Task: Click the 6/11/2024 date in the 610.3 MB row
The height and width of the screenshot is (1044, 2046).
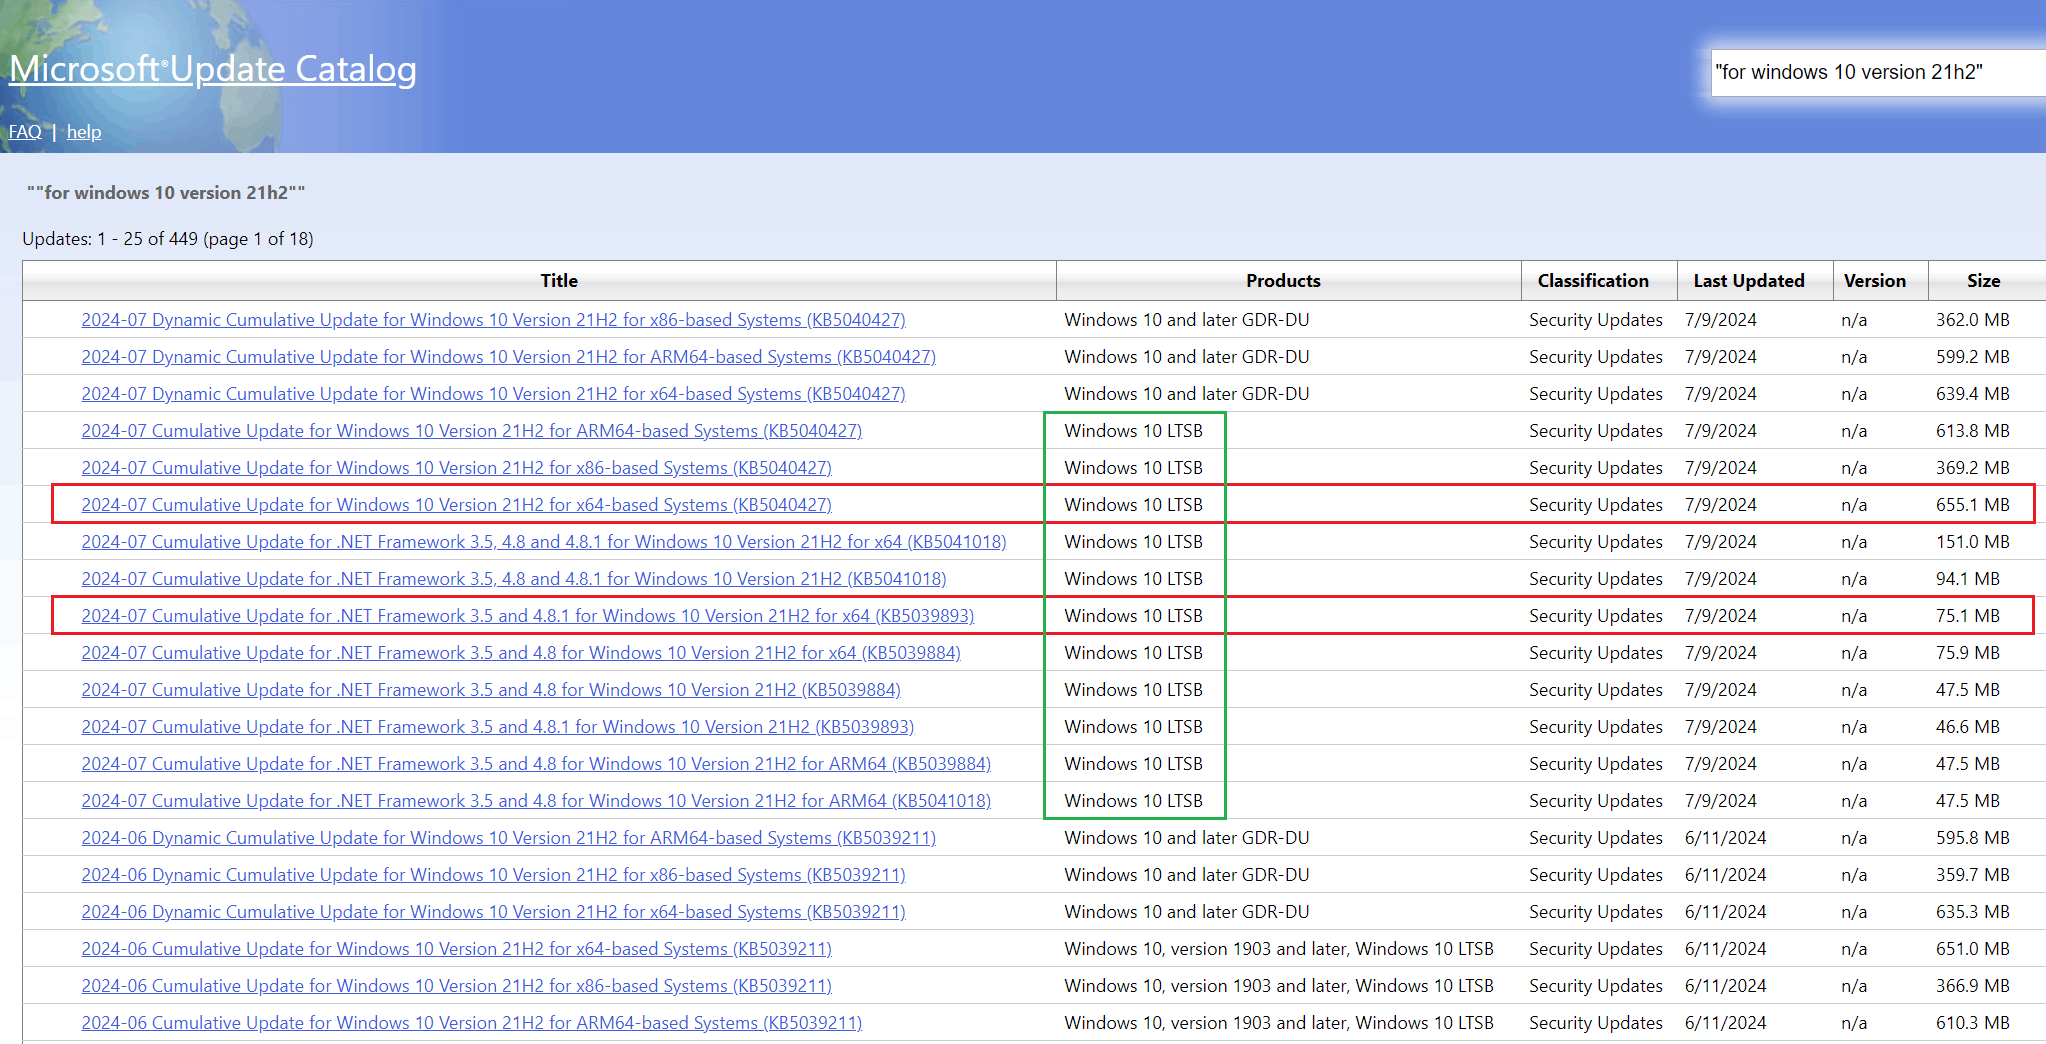Action: click(x=1725, y=1023)
